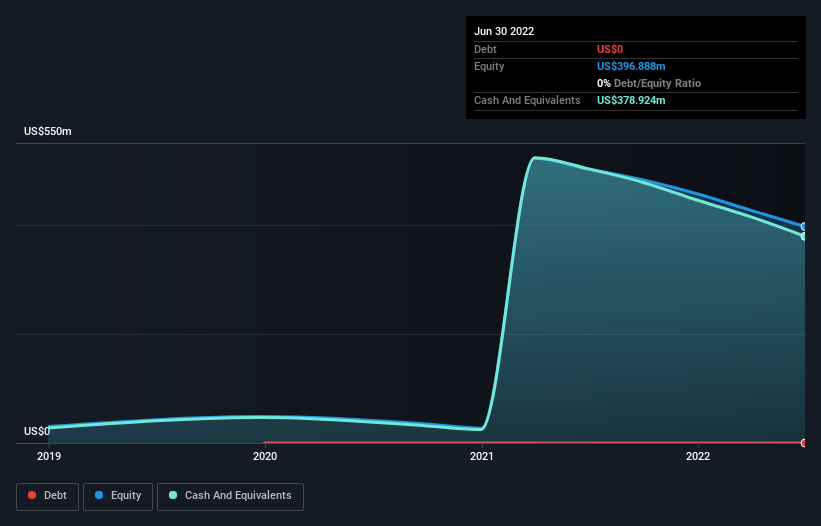
Task: Toggle the Cash And Equivalents legend button
Action: click(x=230, y=496)
